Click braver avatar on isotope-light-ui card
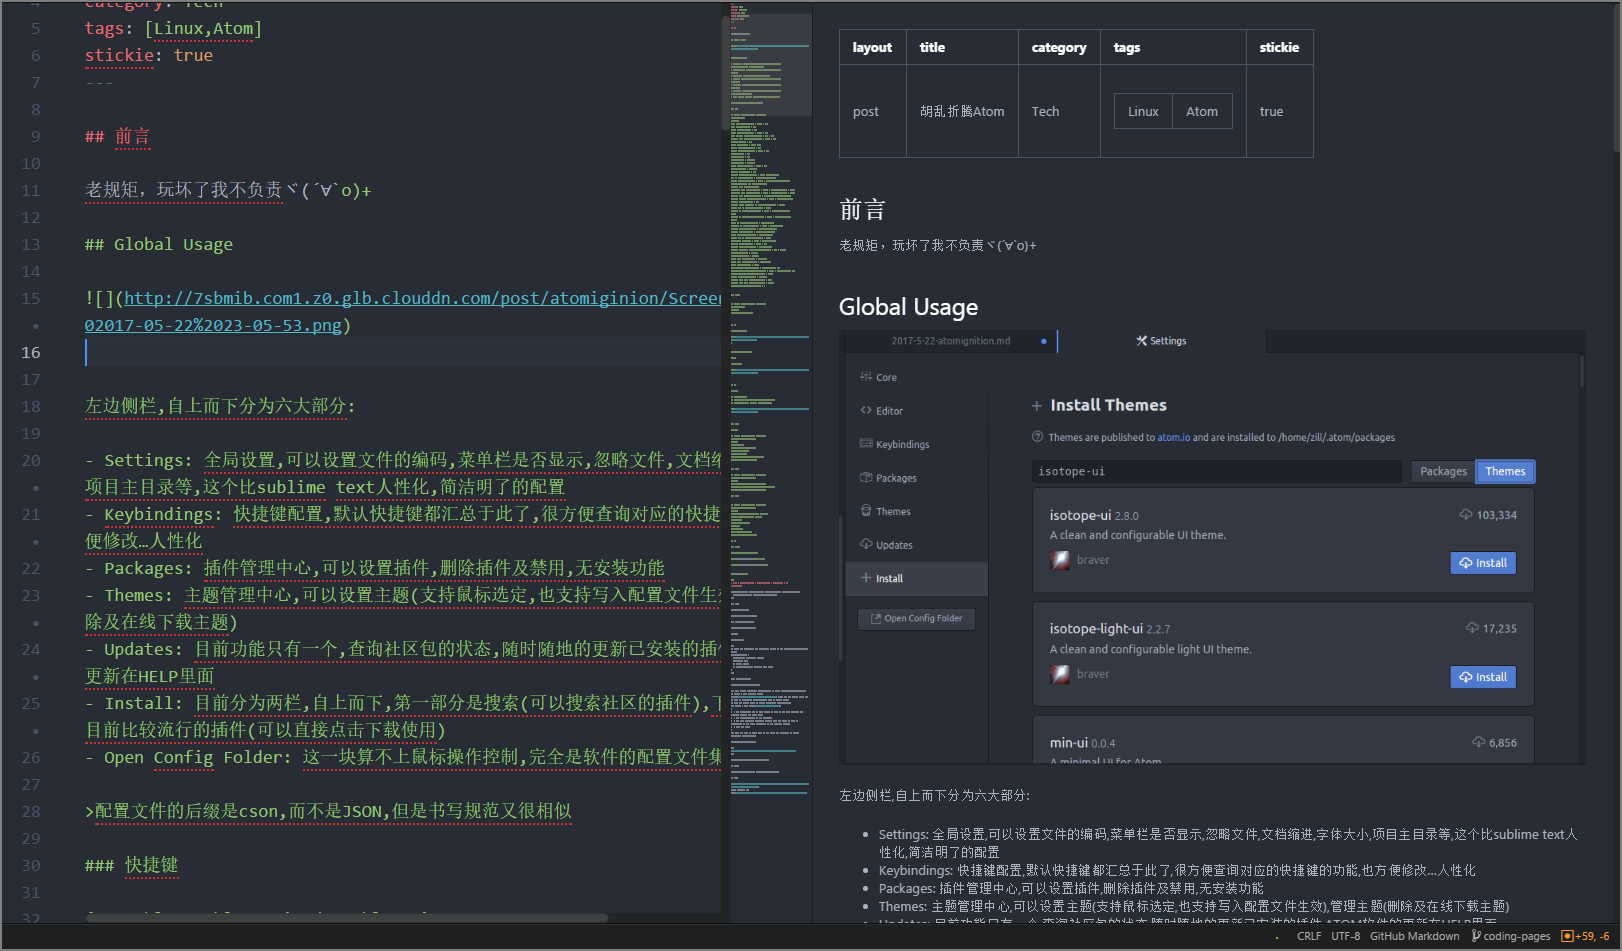The height and width of the screenshot is (951, 1622). coord(1060,674)
